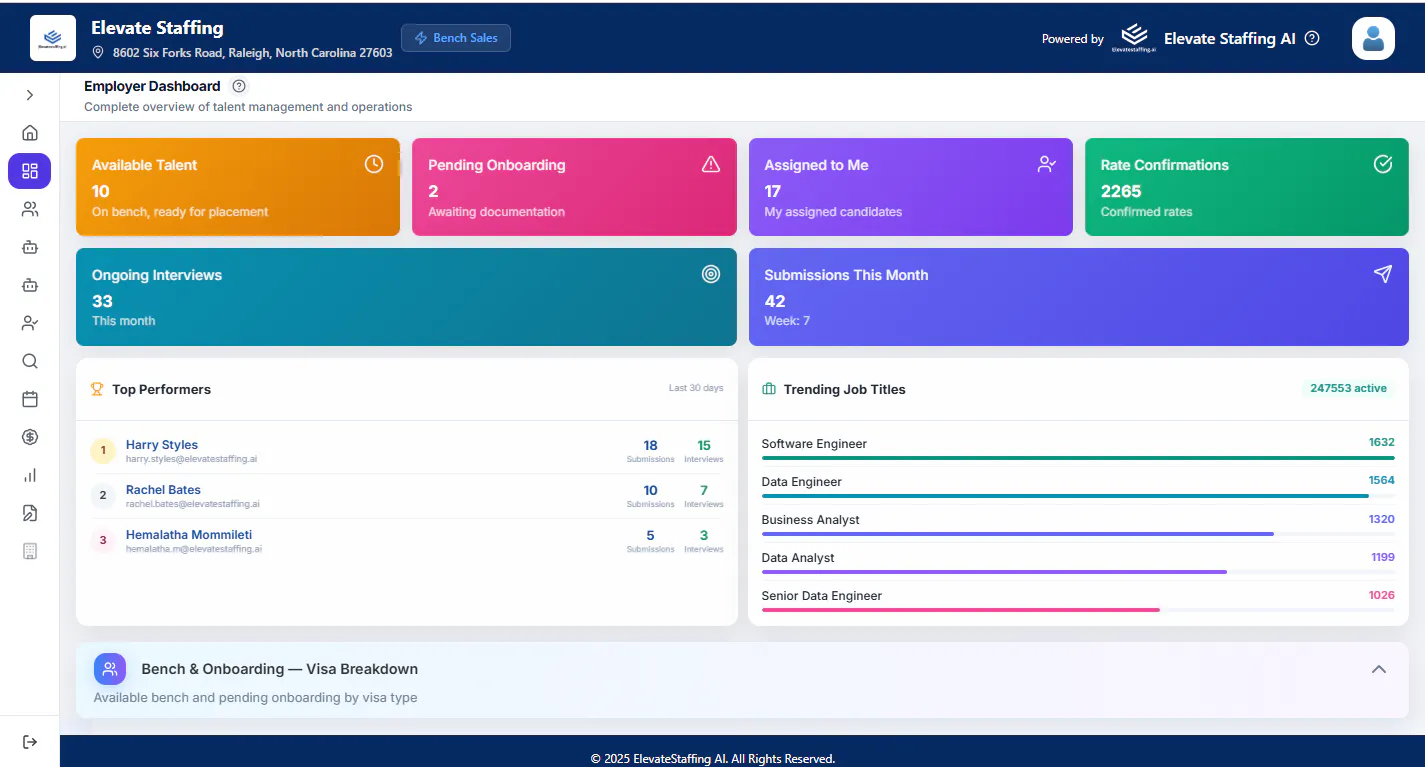1425x767 pixels.
Task: Click the 8602 Six Forks Road address
Action: (253, 52)
